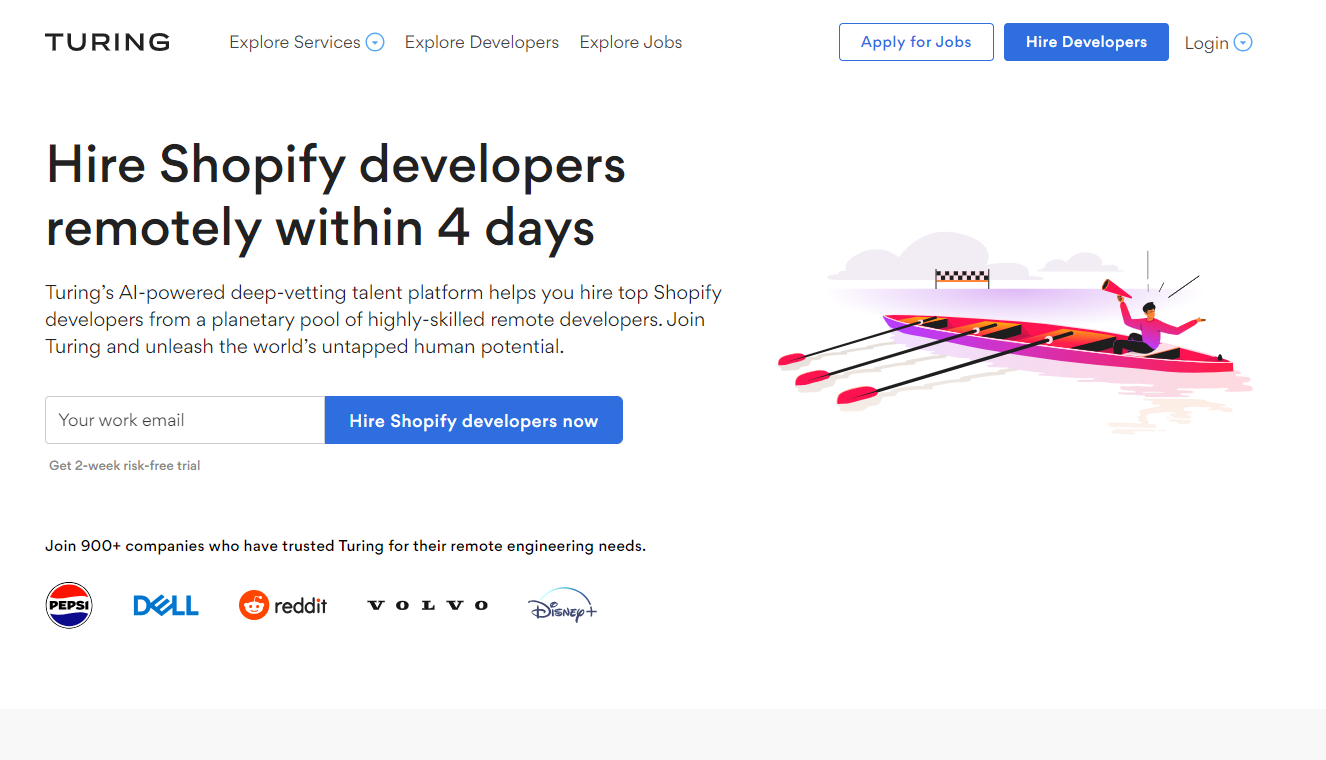This screenshot has width=1326, height=760.
Task: Click the Hire Developers header button
Action: point(1086,42)
